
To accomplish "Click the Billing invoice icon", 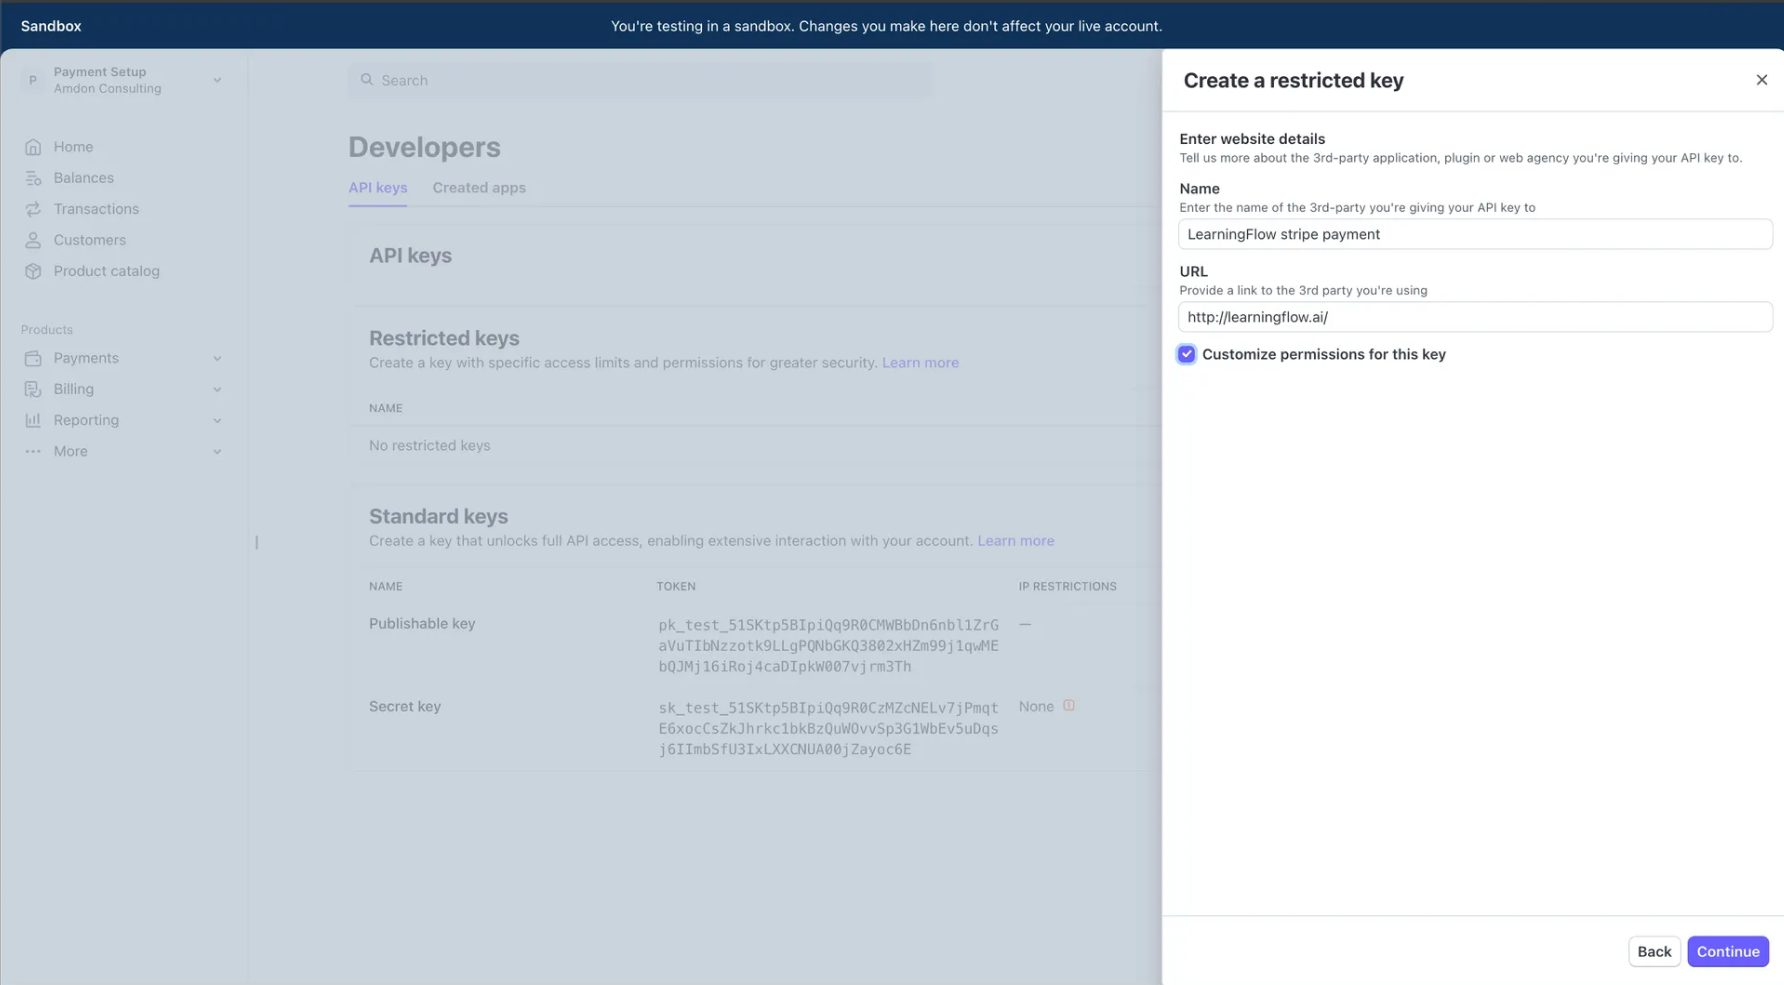I will [x=33, y=389].
